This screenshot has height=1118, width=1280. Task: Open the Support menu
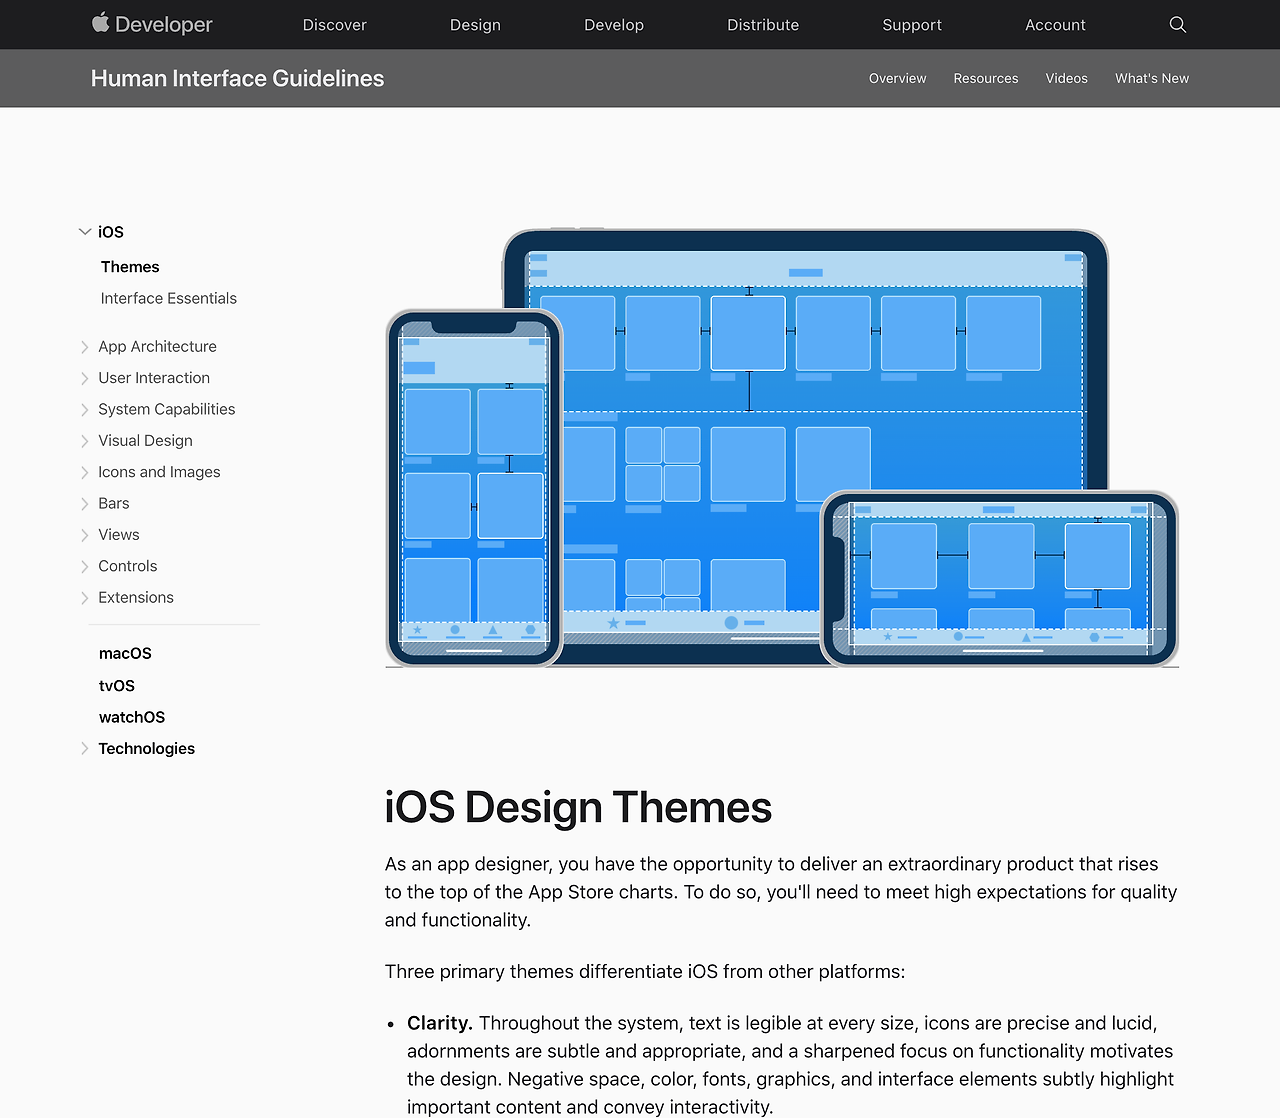coord(912,25)
